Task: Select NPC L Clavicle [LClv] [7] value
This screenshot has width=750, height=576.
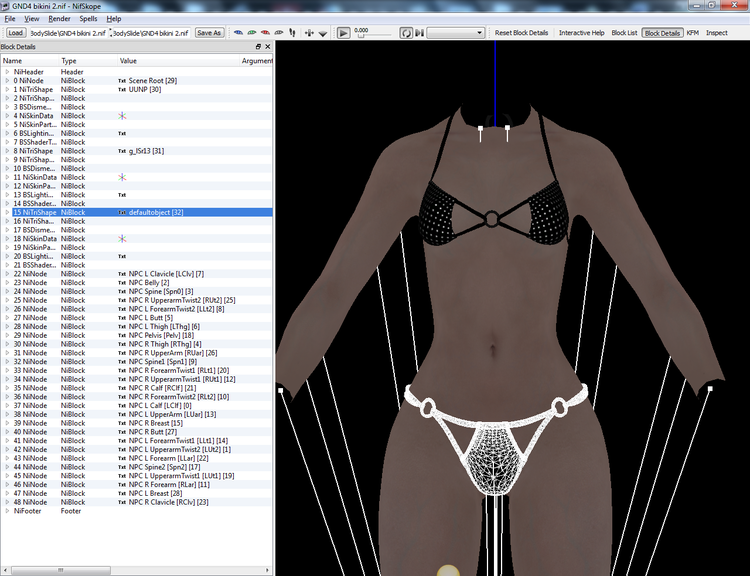Action: (166, 274)
